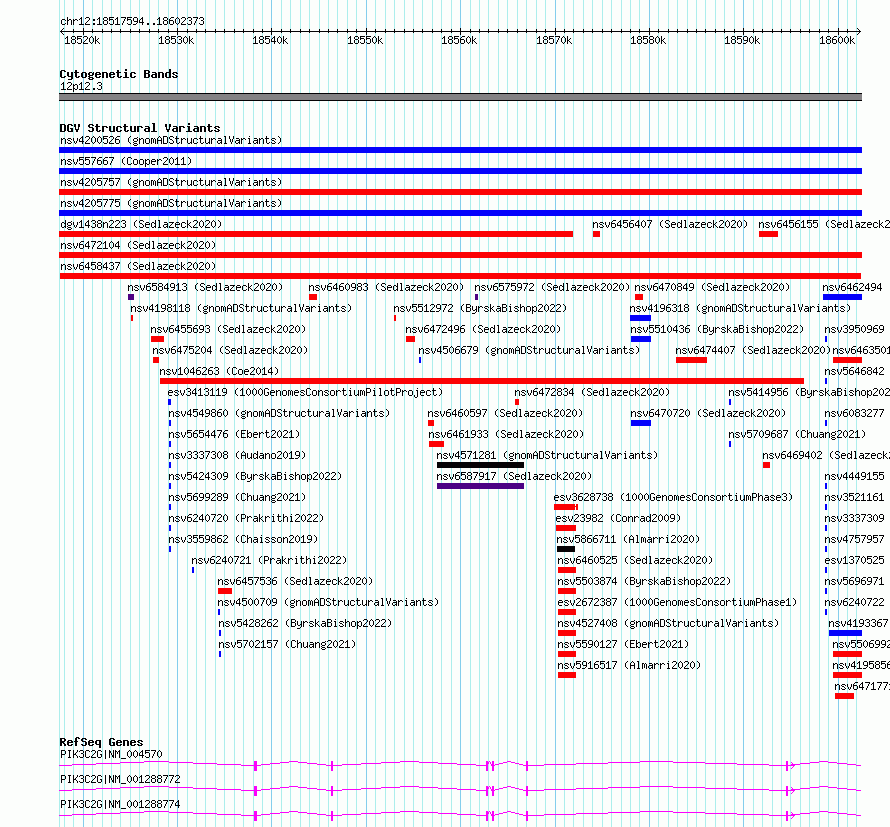Click nsv6458437 (Sedlazeck2020) label

[x=138, y=266]
